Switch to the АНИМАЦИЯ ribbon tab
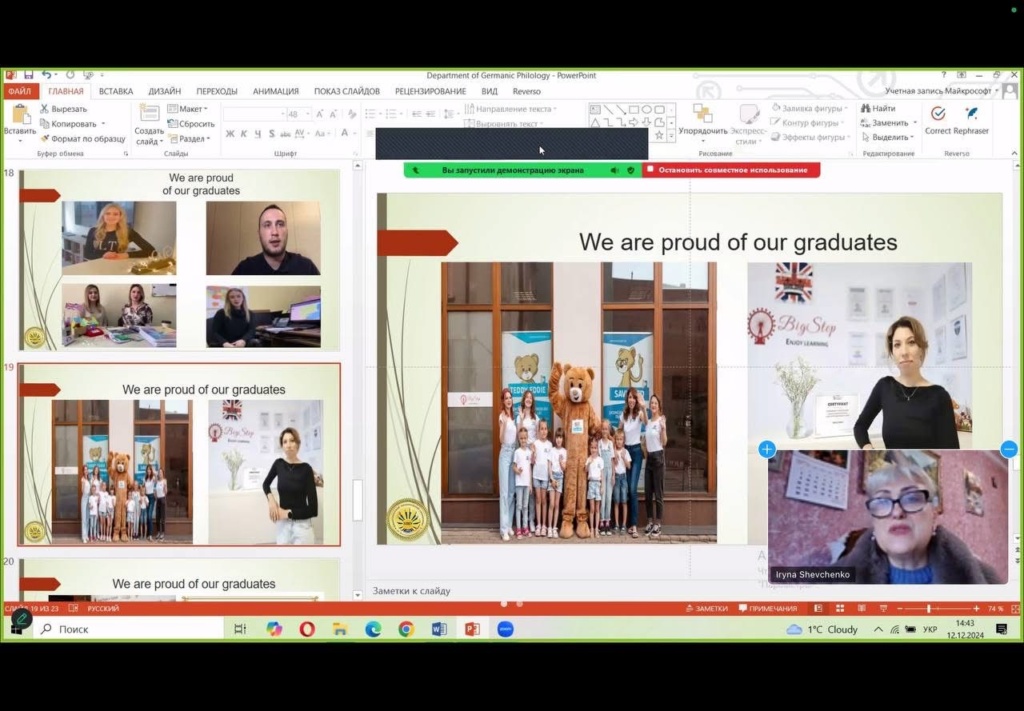 [x=276, y=91]
